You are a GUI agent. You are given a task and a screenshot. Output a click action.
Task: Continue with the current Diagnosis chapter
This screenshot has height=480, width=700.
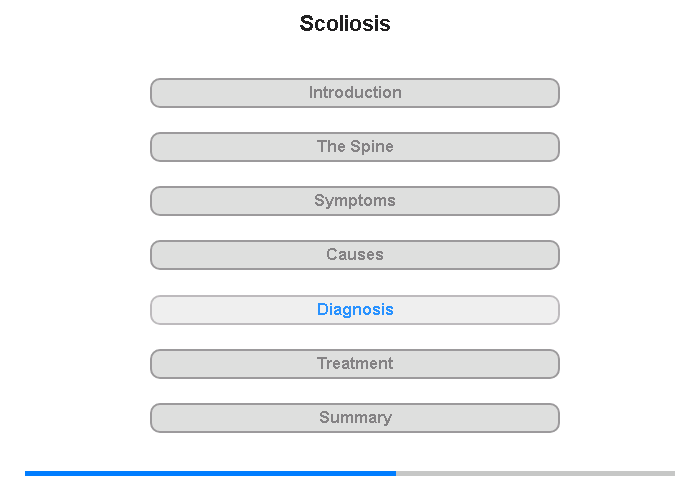(355, 310)
